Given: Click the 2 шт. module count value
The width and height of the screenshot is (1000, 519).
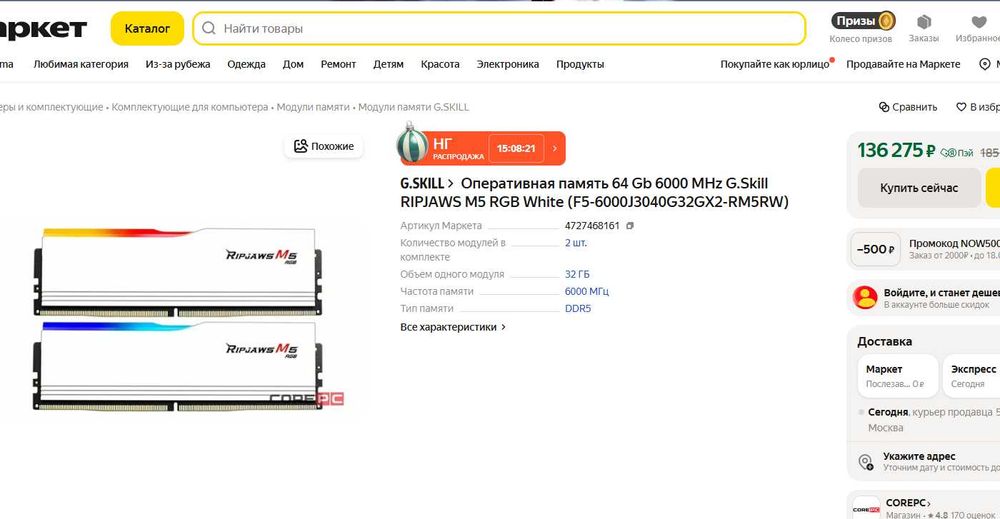Looking at the screenshot, I should [576, 243].
